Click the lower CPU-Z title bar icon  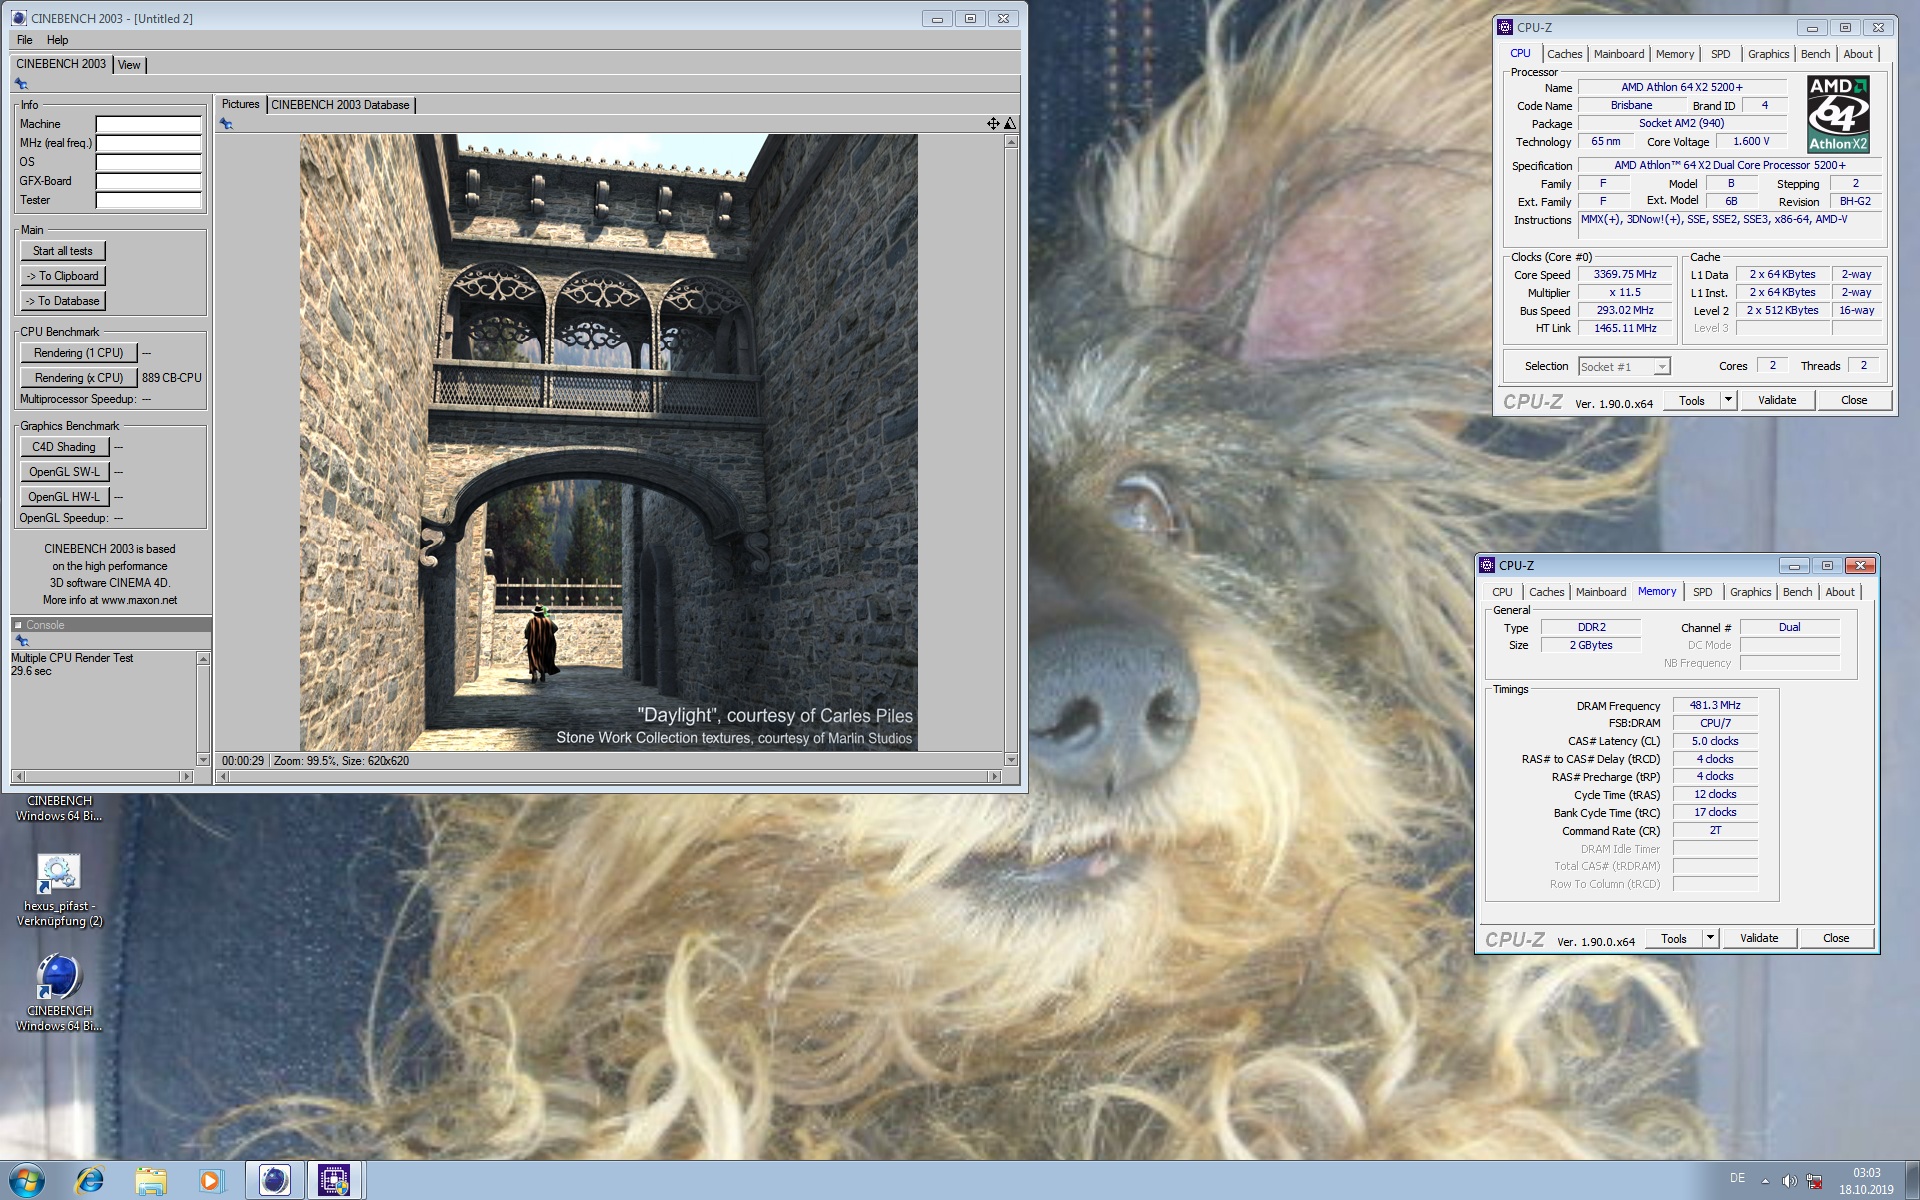tap(1487, 565)
